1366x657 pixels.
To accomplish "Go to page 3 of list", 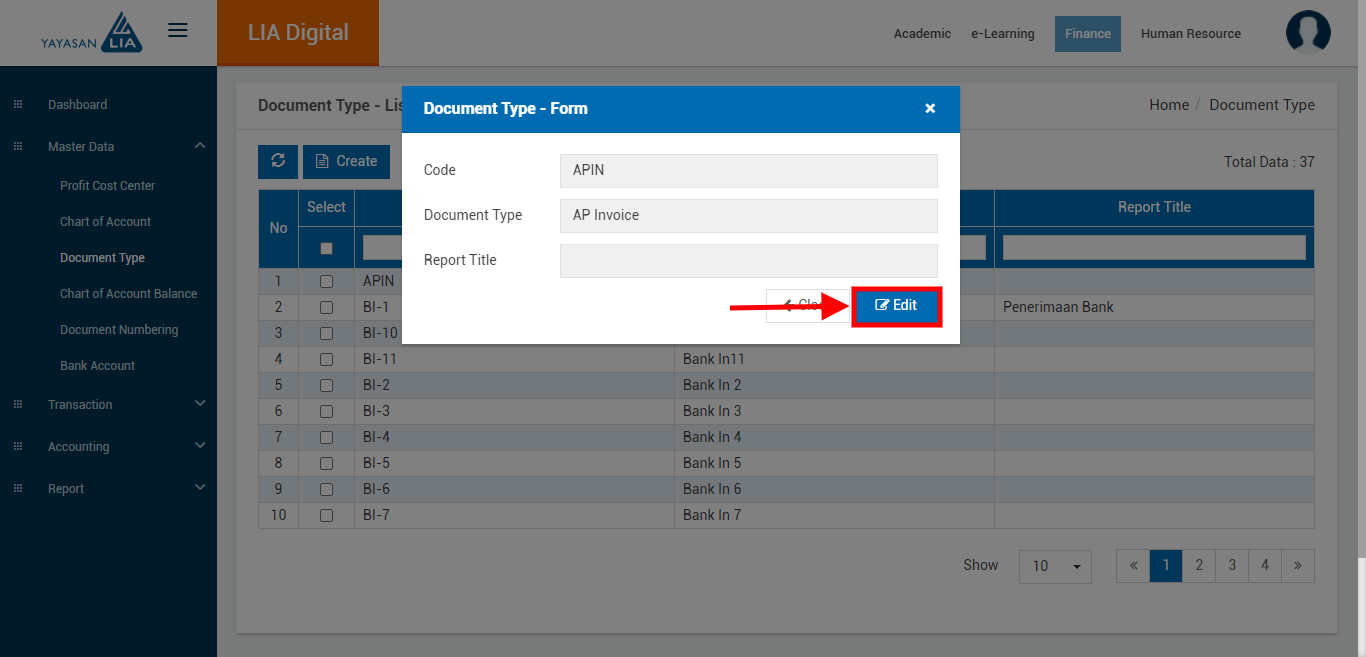I will (1231, 566).
